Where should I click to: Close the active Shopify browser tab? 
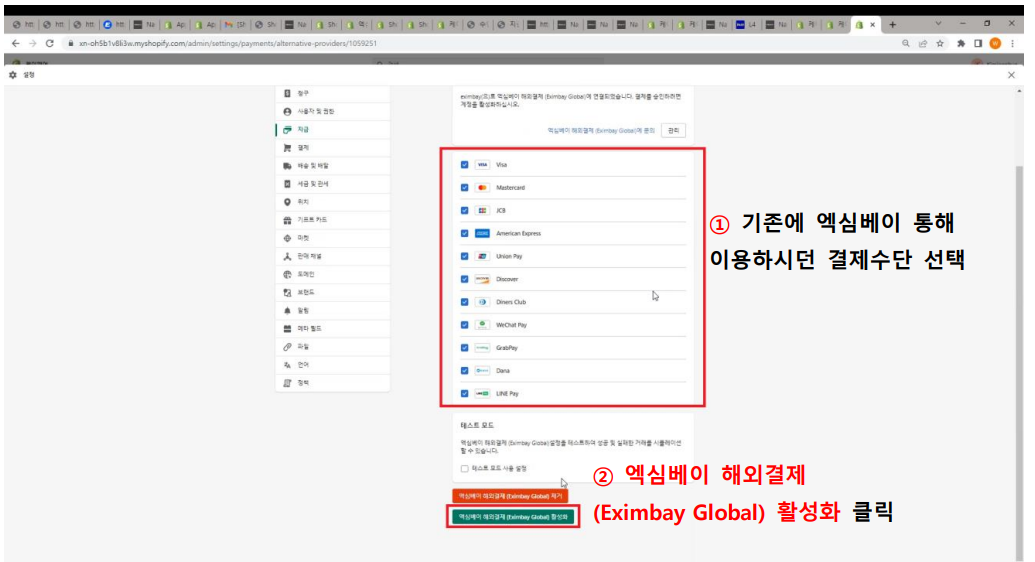click(x=873, y=24)
